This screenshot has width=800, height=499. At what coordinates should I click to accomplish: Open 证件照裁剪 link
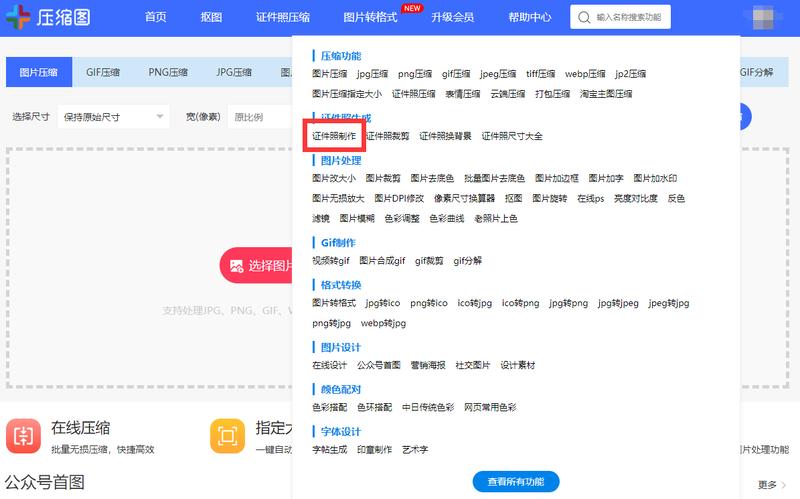(x=388, y=136)
